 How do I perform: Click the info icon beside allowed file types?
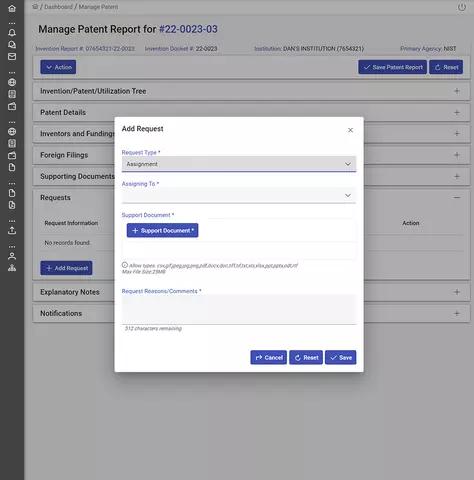click(x=125, y=265)
